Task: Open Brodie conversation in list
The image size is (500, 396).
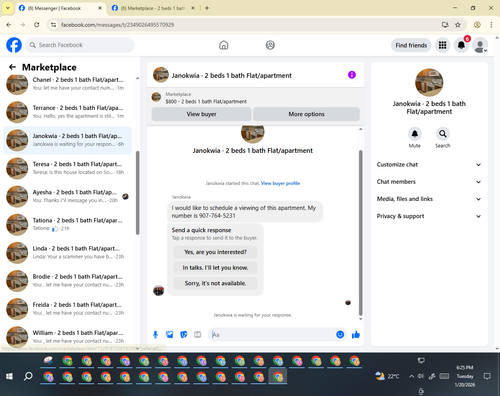Action: [x=67, y=281]
